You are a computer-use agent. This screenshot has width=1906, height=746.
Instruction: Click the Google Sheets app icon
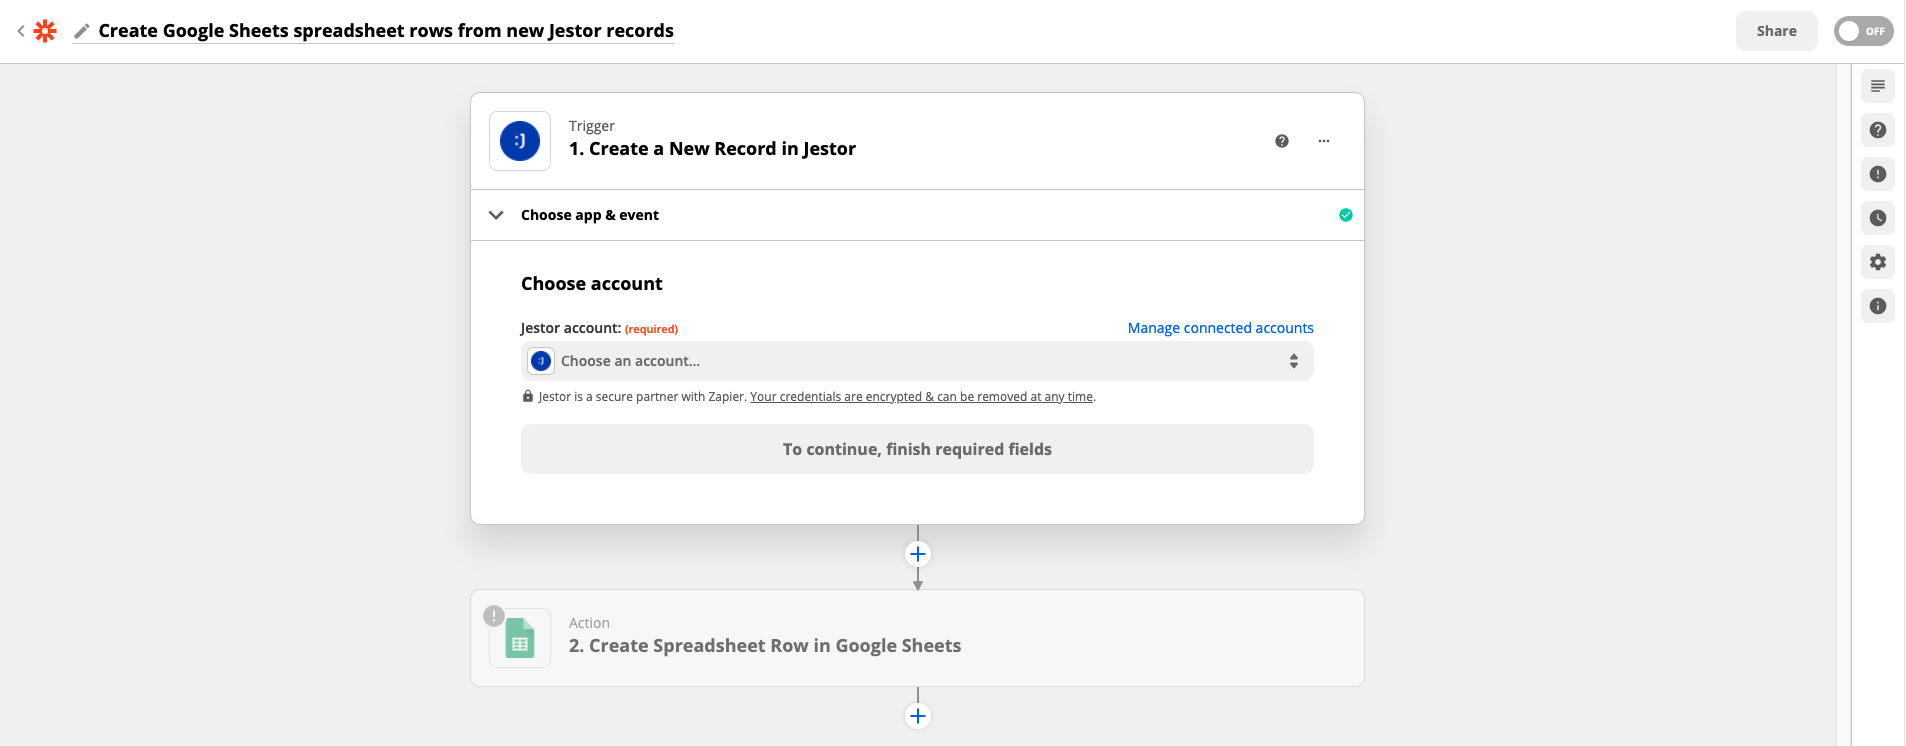click(x=520, y=638)
